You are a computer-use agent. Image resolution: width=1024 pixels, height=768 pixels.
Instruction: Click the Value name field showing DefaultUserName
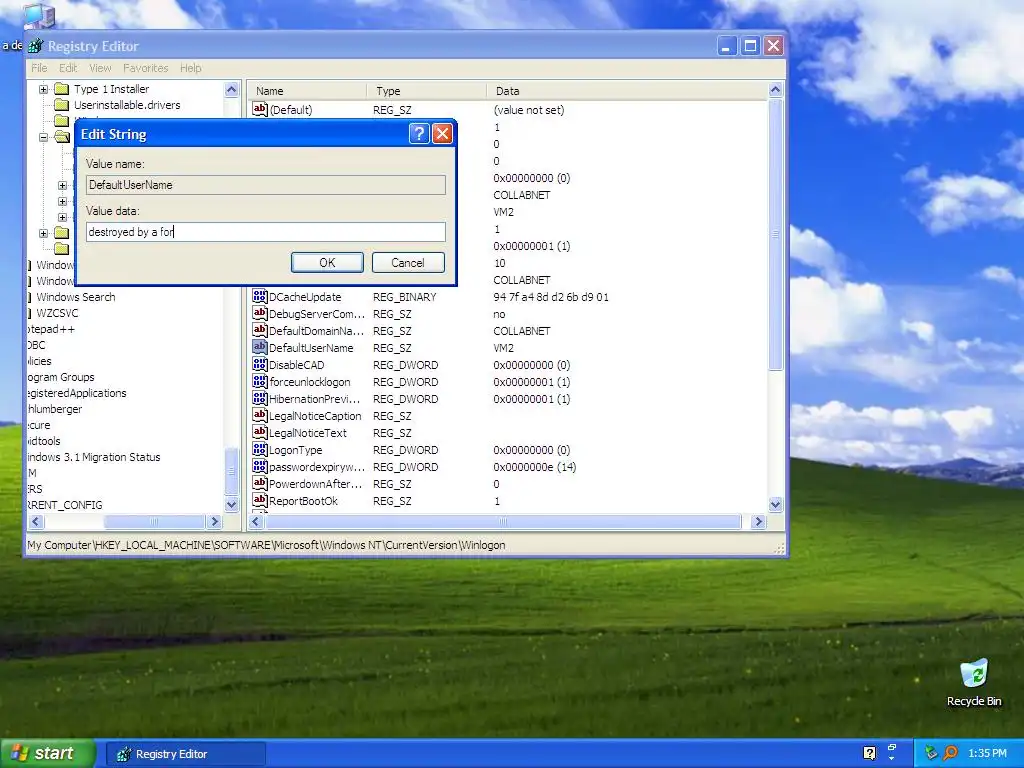tap(266, 185)
